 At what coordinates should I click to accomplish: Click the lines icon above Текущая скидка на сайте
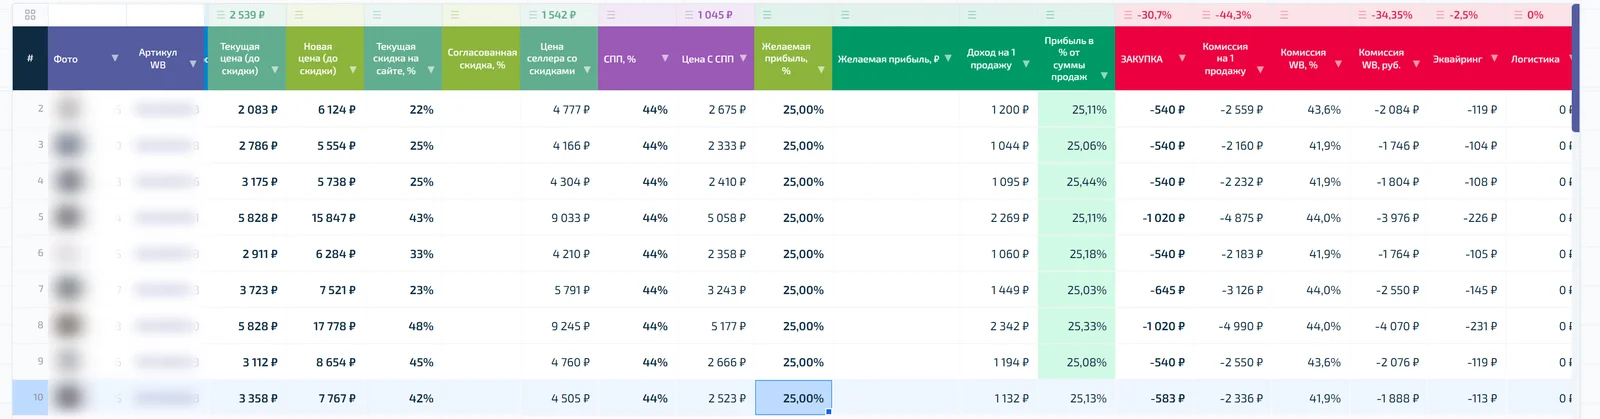(x=377, y=15)
